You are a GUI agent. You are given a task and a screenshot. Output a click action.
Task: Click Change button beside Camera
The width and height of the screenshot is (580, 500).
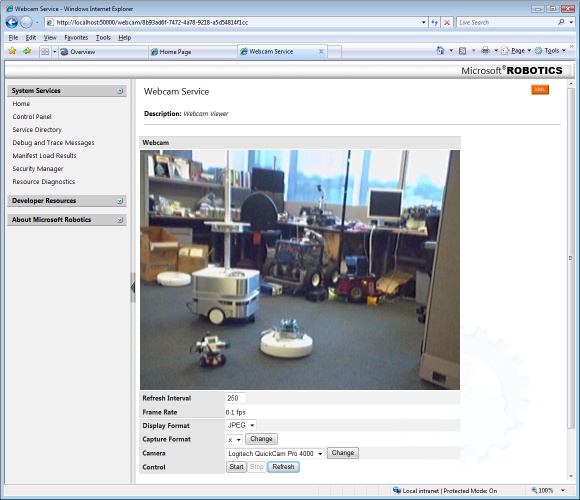(x=343, y=453)
